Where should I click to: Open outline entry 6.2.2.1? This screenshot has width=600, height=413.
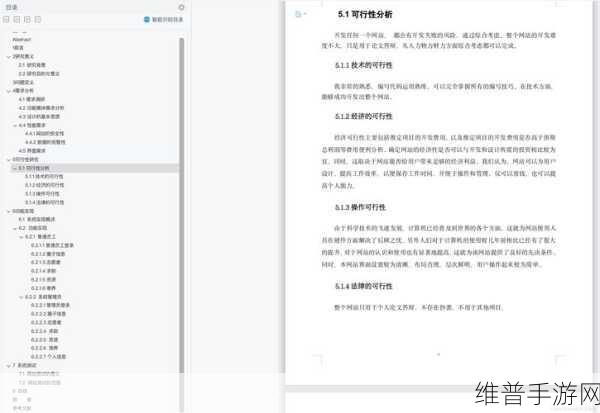coord(51,305)
